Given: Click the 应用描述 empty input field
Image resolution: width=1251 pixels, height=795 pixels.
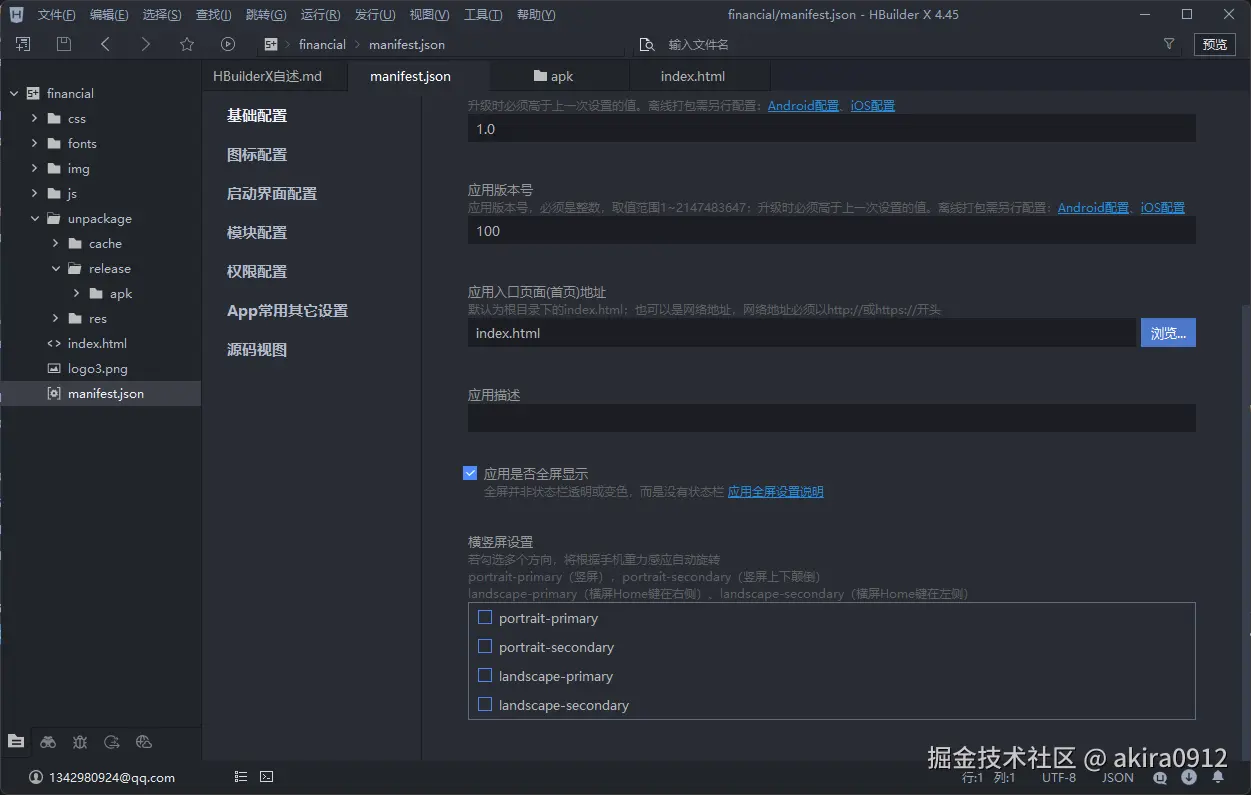Looking at the screenshot, I should point(831,418).
